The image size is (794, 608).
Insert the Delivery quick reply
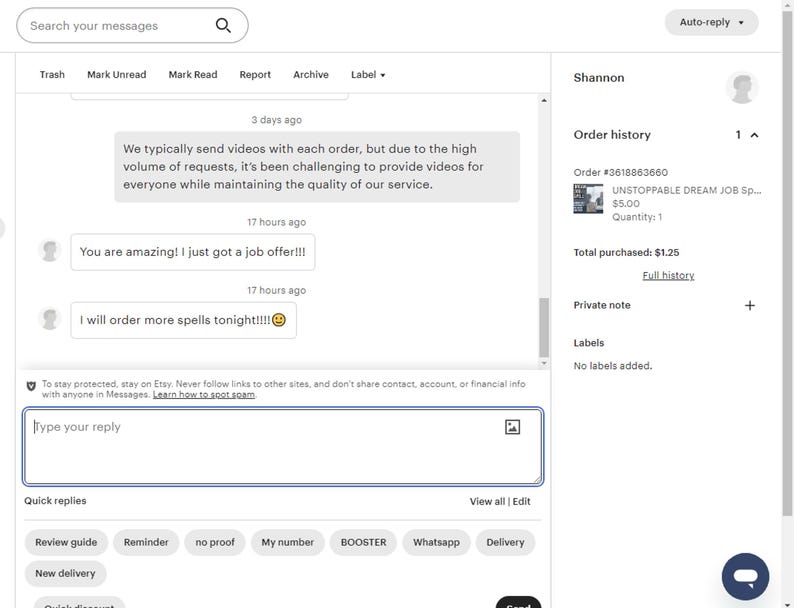coord(505,542)
